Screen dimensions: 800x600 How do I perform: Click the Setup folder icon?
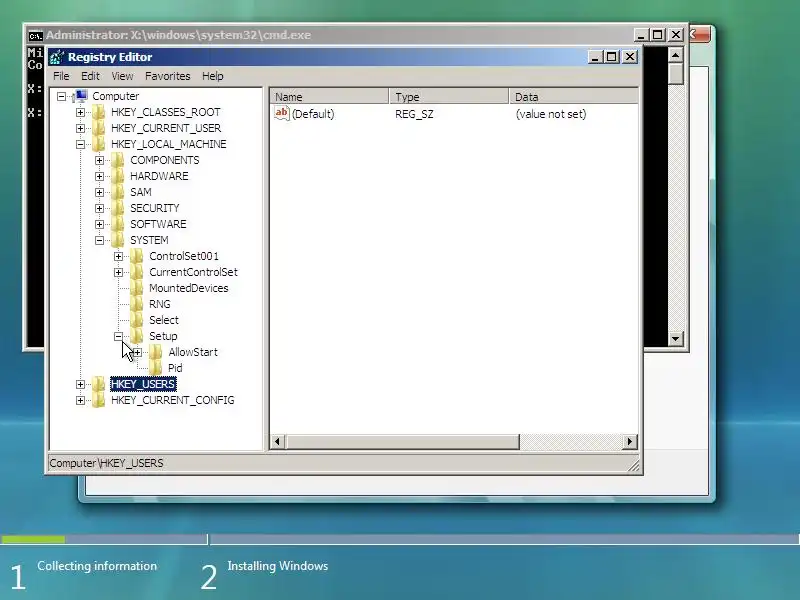(137, 336)
